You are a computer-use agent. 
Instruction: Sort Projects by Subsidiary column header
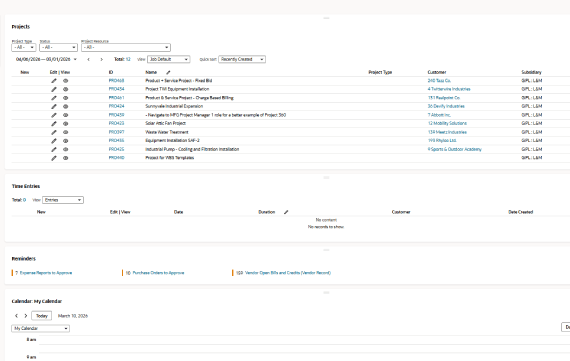531,72
